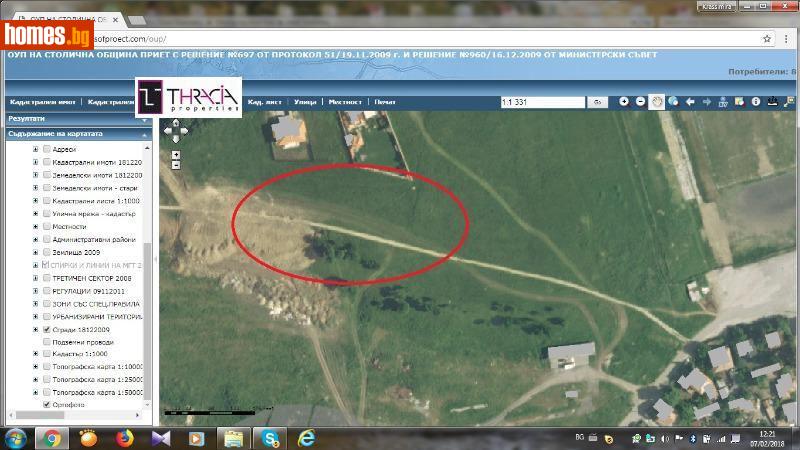Open the Chrome menu dots icon

[786, 39]
